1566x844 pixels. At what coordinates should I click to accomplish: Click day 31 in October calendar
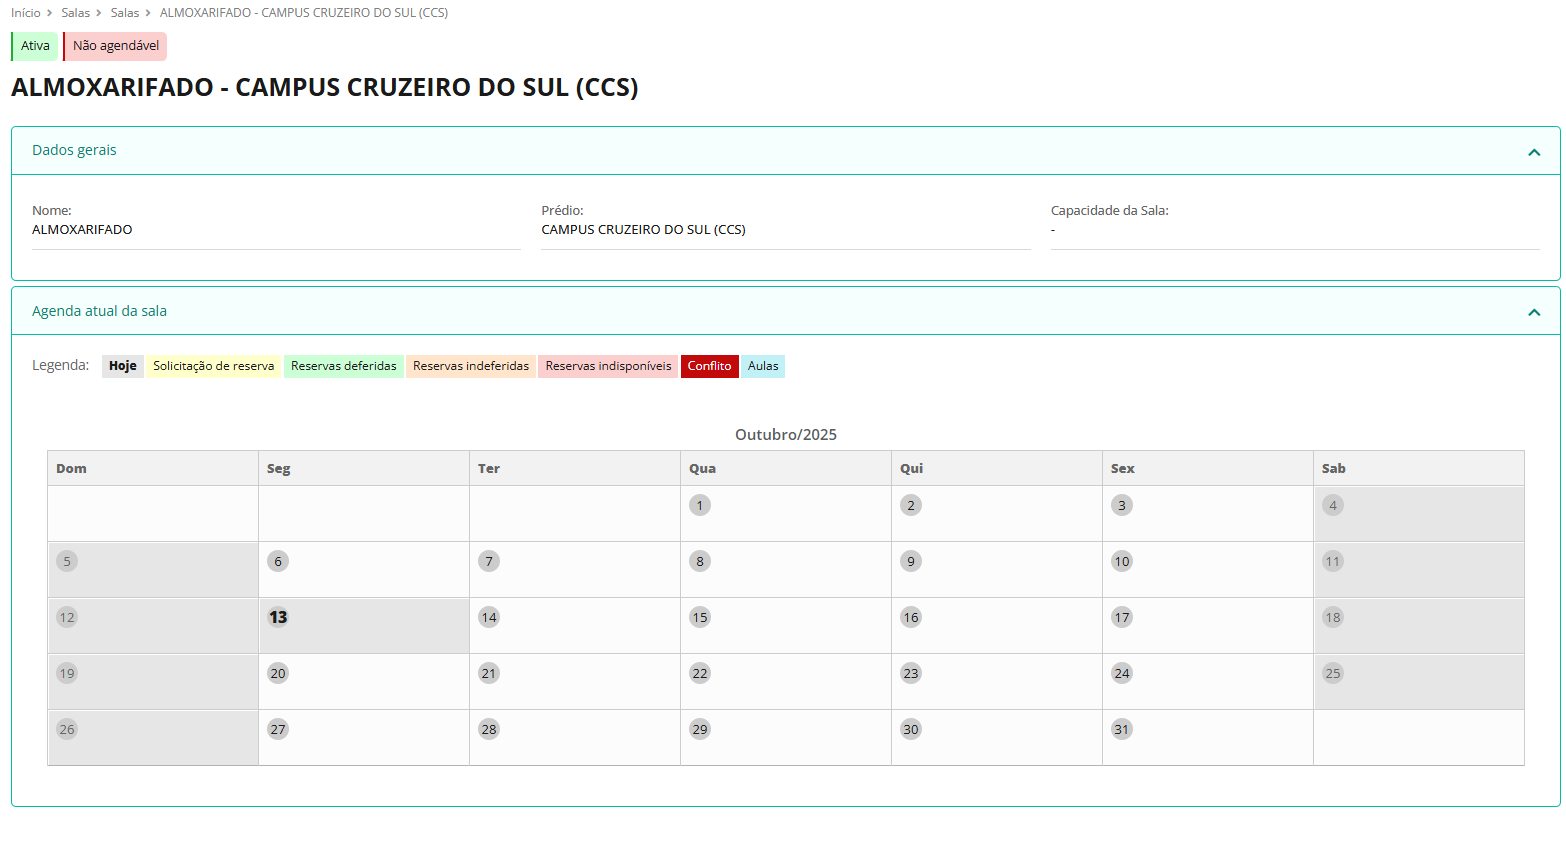1122,729
